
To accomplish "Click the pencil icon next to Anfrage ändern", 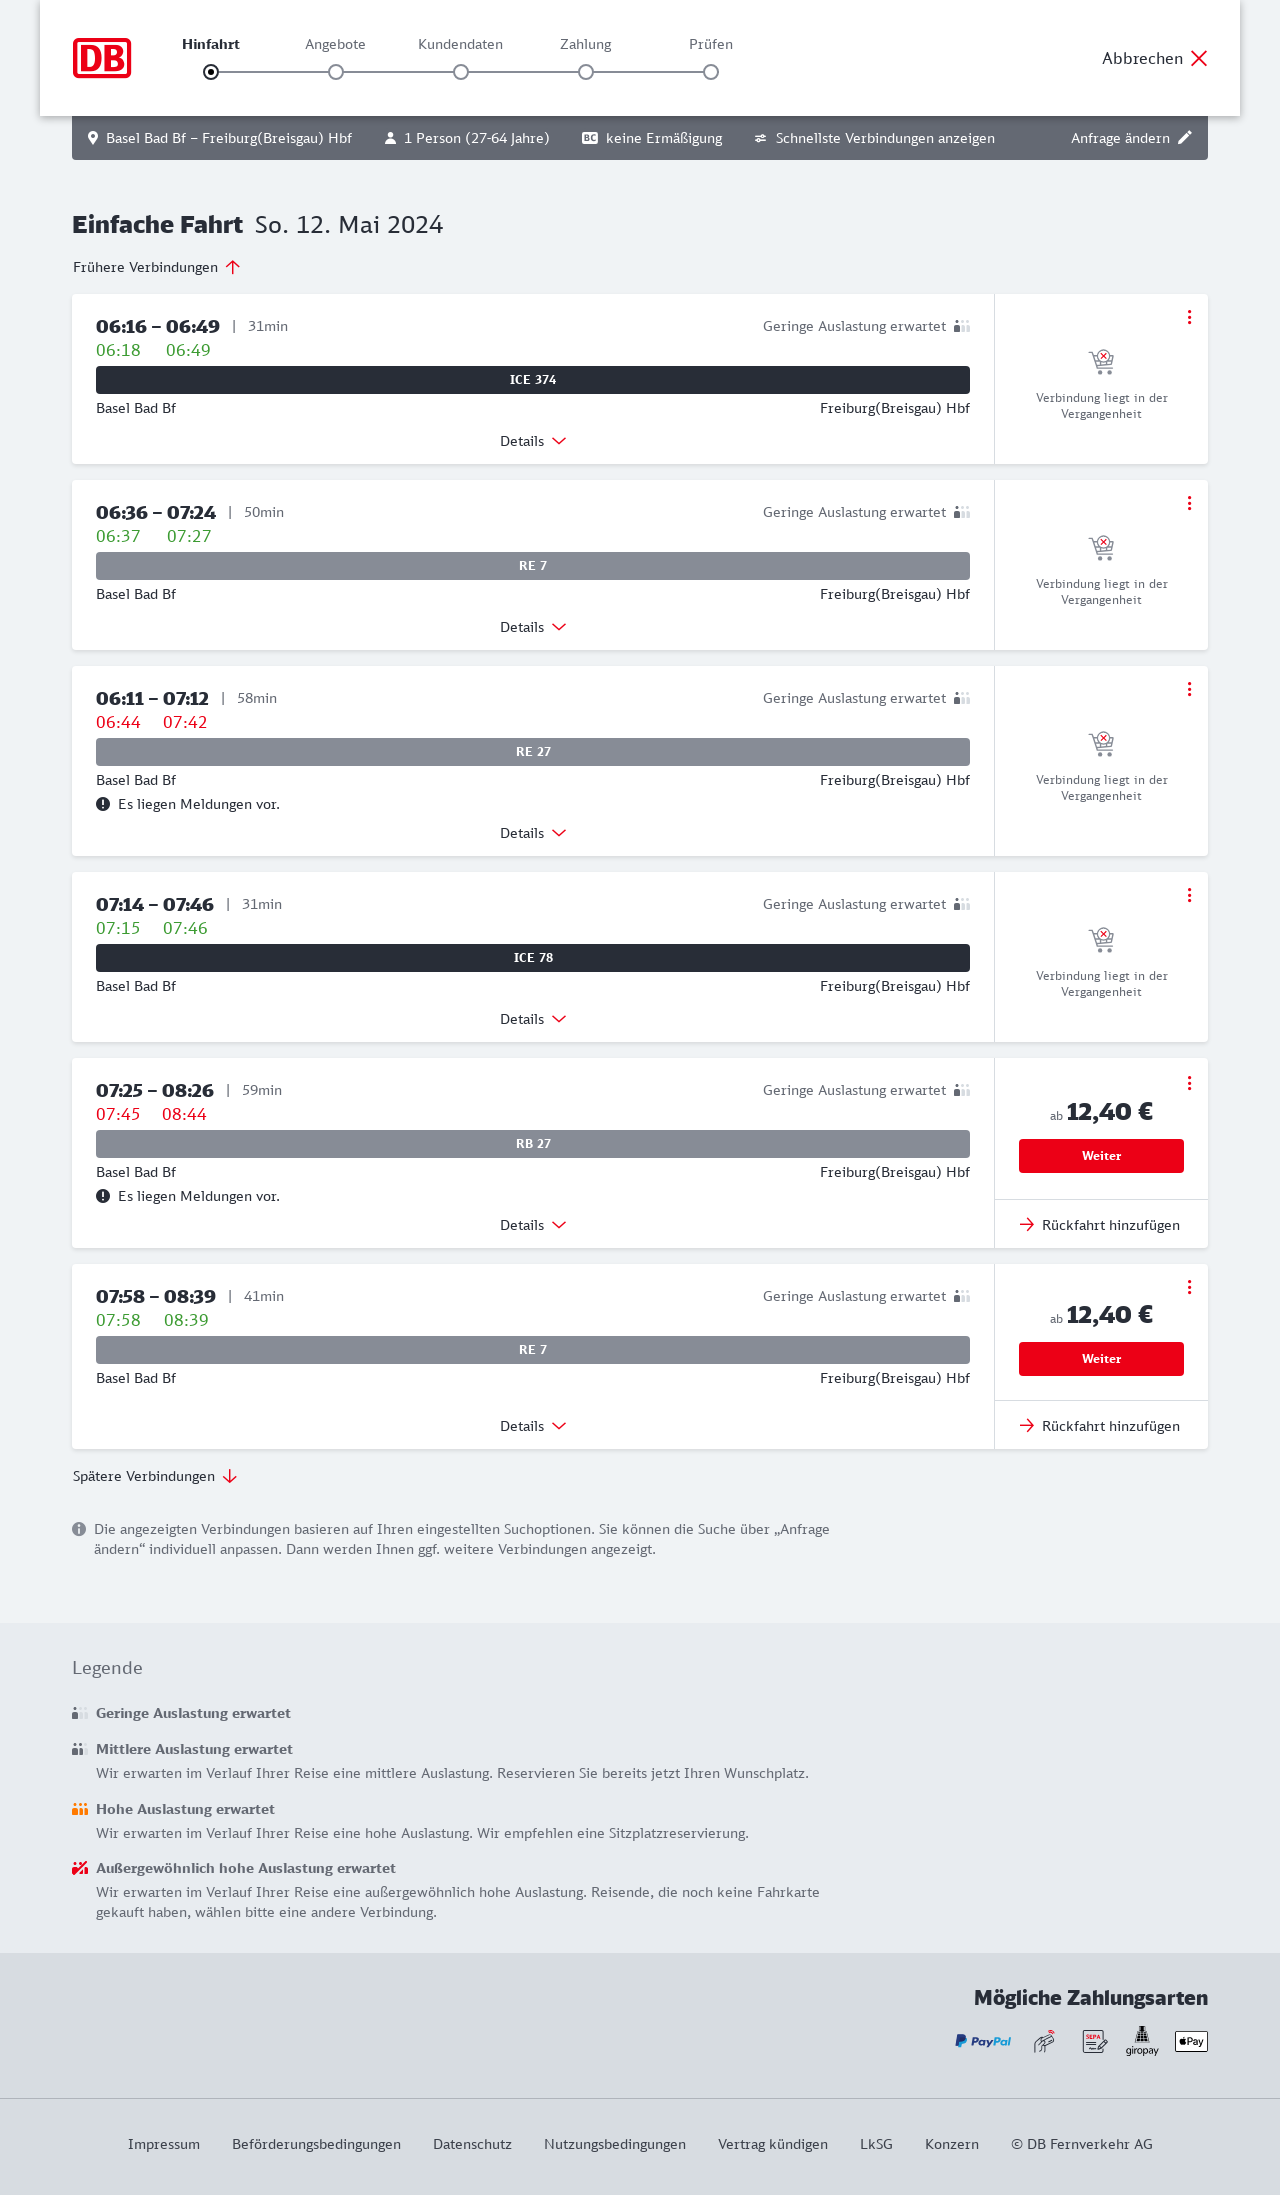I will tap(1185, 138).
